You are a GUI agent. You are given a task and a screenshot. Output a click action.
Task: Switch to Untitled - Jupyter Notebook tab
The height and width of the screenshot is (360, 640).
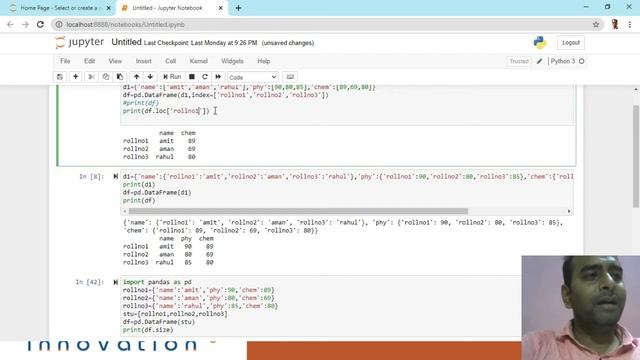point(167,8)
